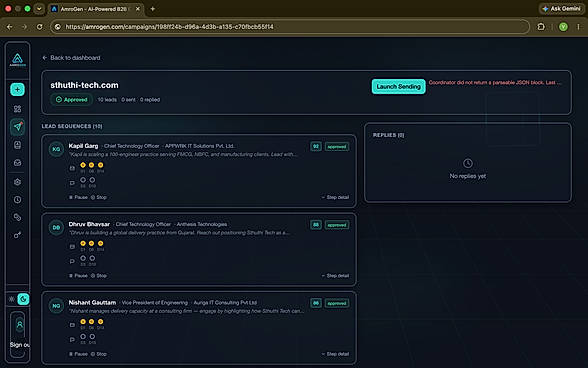Click the red coordinator JSON error message

pyautogui.click(x=495, y=83)
